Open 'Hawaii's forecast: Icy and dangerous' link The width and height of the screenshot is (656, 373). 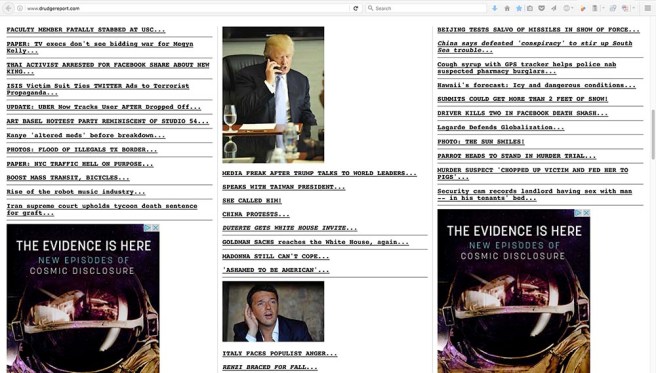click(x=536, y=85)
